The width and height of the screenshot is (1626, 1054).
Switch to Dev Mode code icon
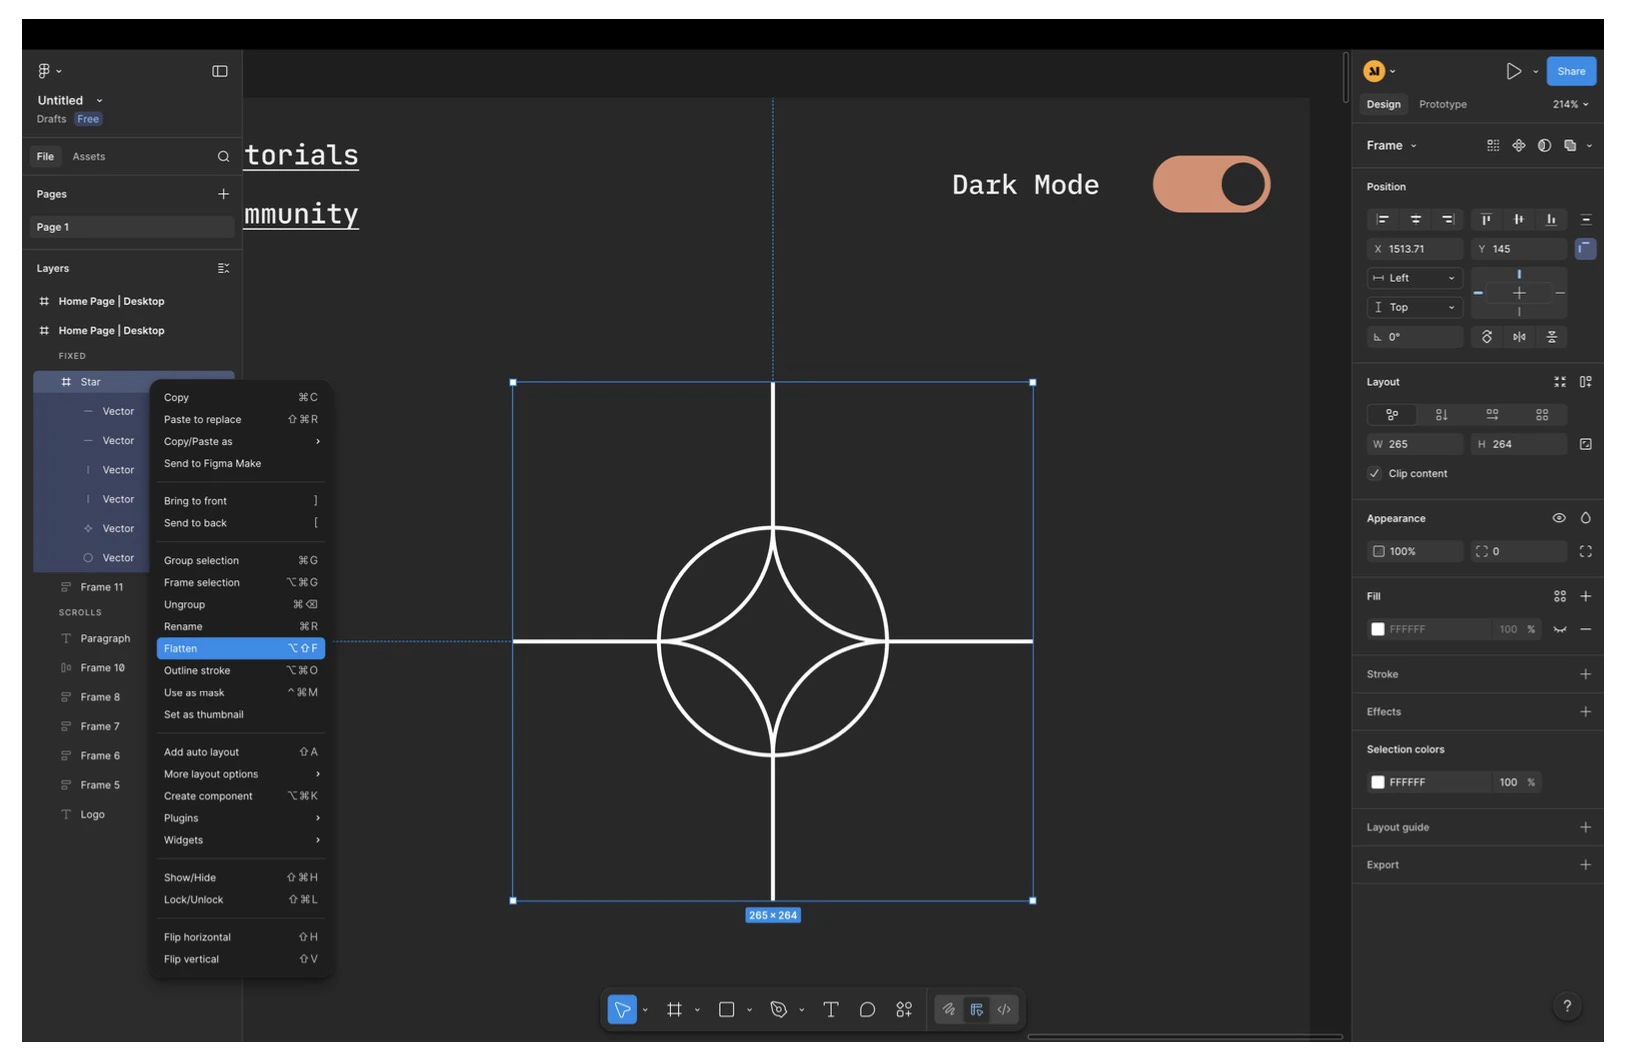[x=1004, y=1009]
